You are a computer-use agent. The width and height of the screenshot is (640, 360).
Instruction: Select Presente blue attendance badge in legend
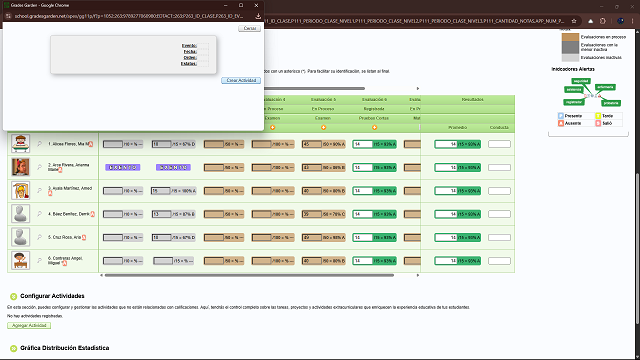[x=560, y=116]
